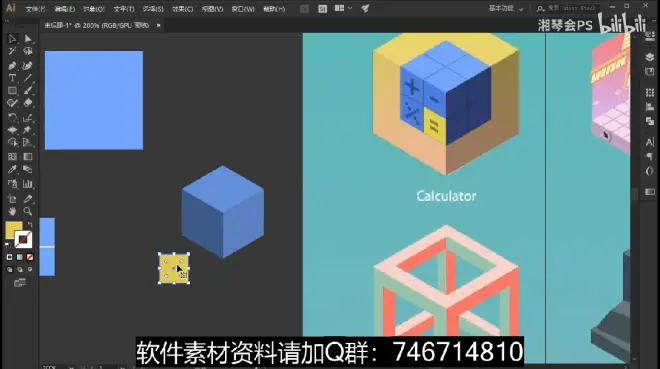Set the None fill mode button

click(30, 257)
